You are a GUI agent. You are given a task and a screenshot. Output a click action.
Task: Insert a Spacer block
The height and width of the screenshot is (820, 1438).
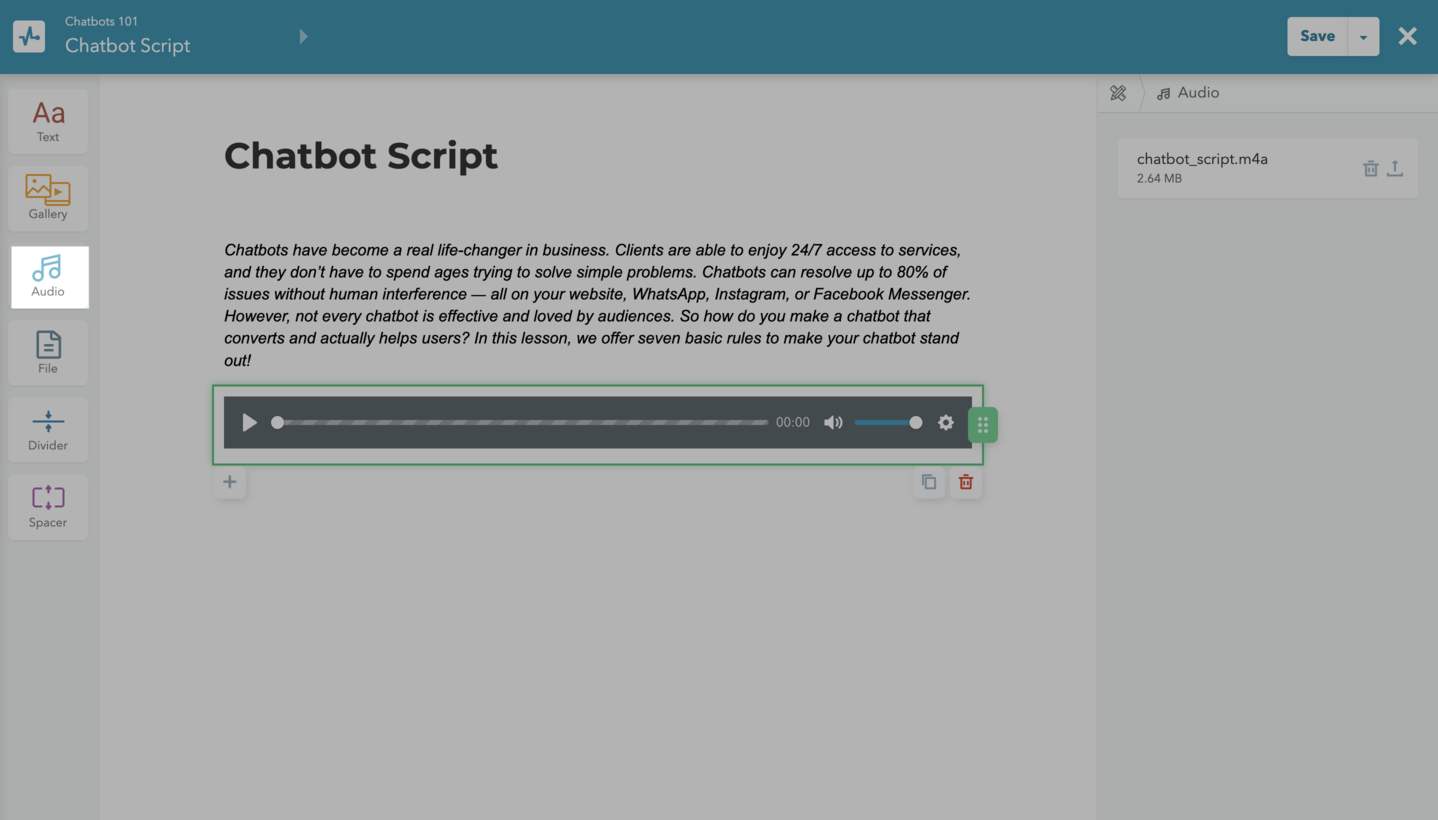[x=48, y=507]
